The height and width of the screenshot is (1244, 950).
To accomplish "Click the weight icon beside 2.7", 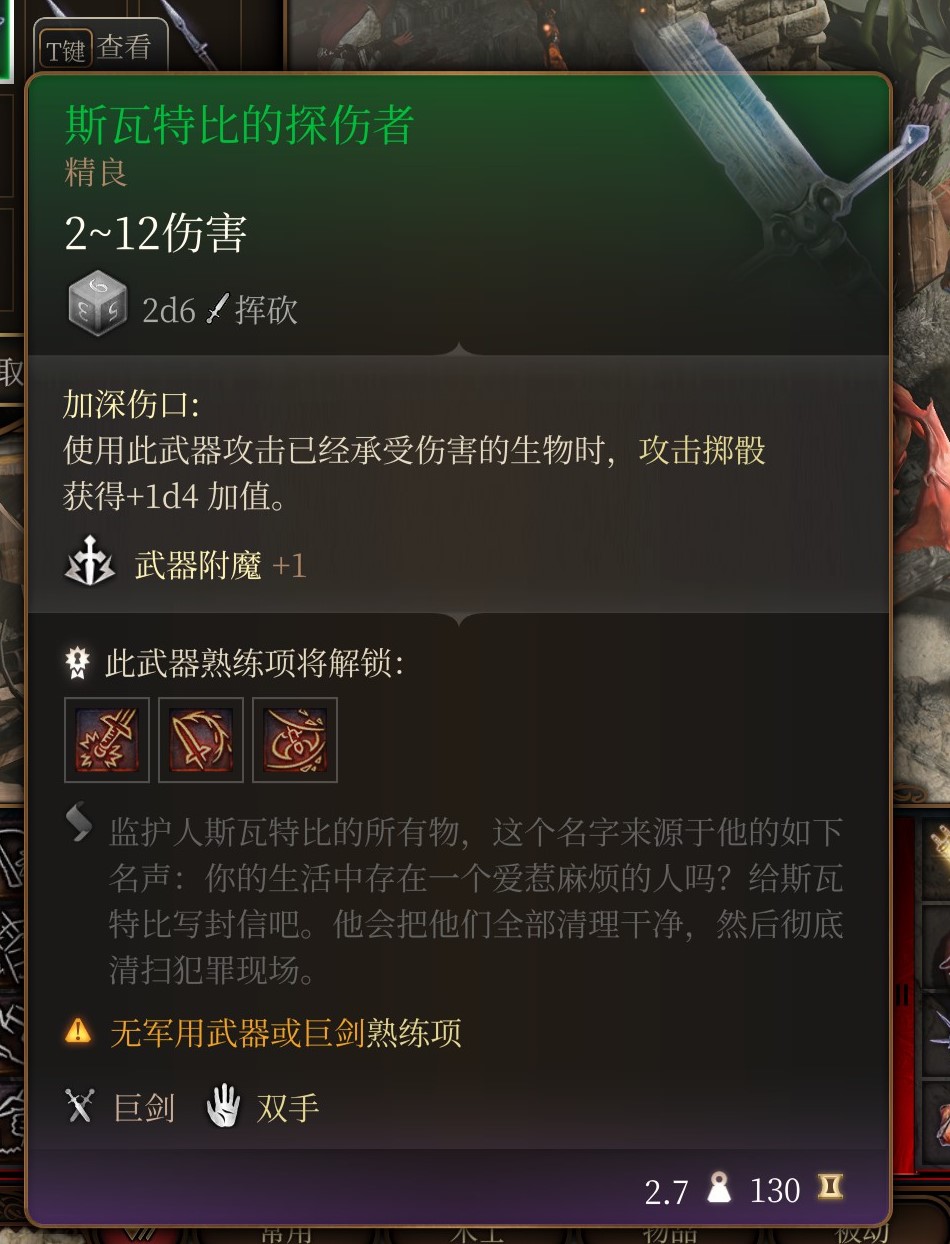I will pyautogui.click(x=719, y=1189).
